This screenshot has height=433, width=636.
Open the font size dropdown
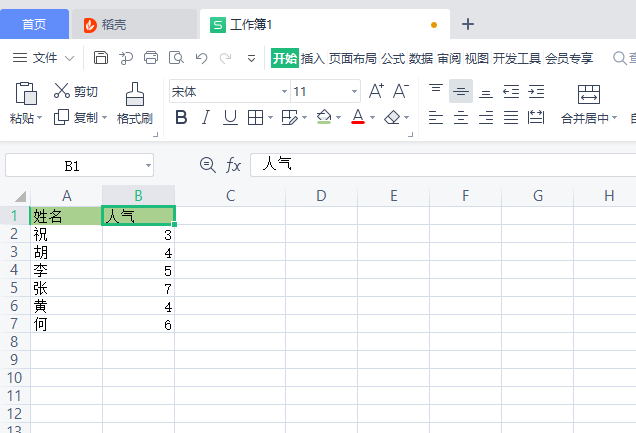click(x=354, y=92)
